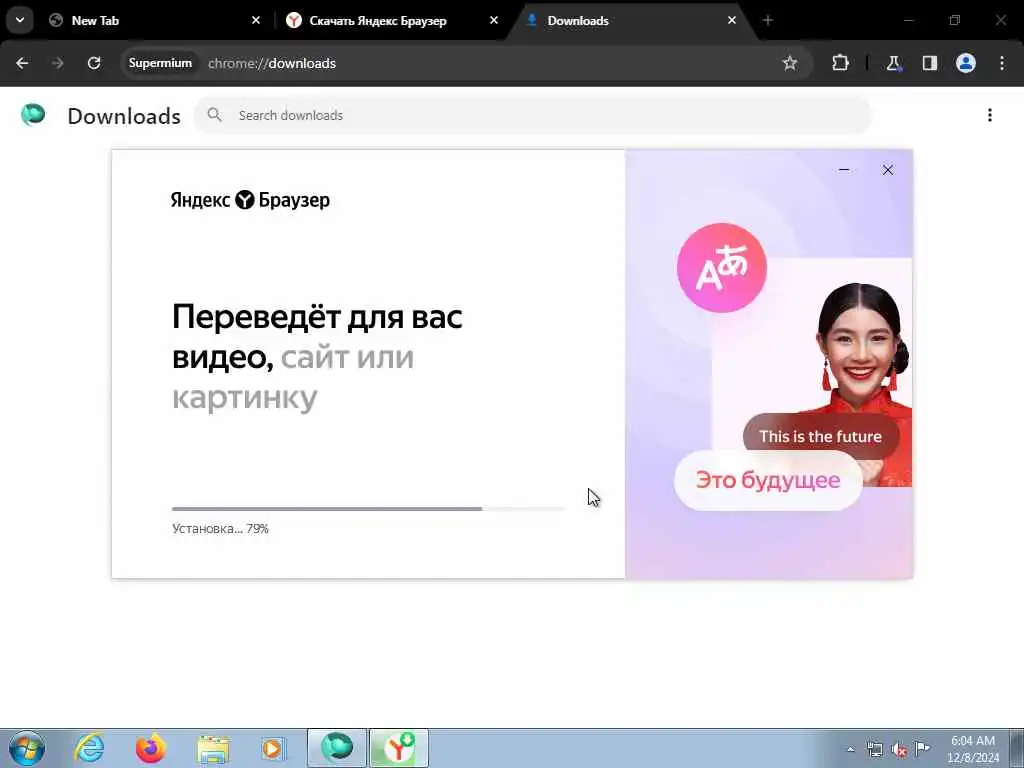Screen dimensions: 1024x768
Task: Close the New Tab tab
Action: [256, 20]
